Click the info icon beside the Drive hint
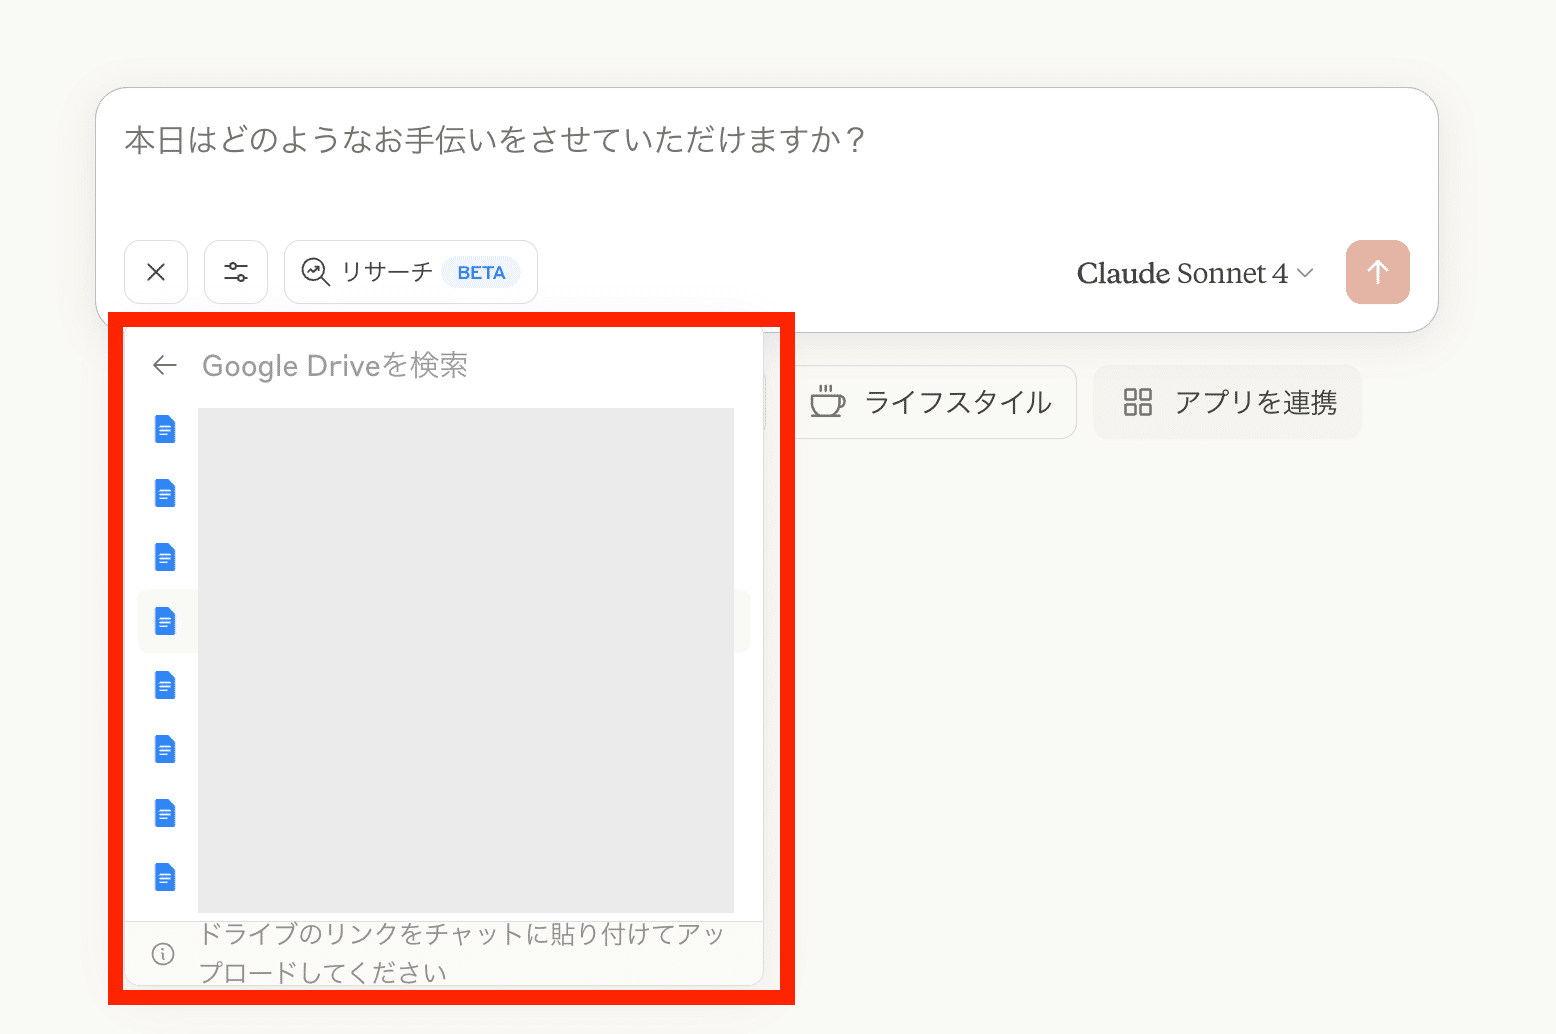 pos(163,954)
